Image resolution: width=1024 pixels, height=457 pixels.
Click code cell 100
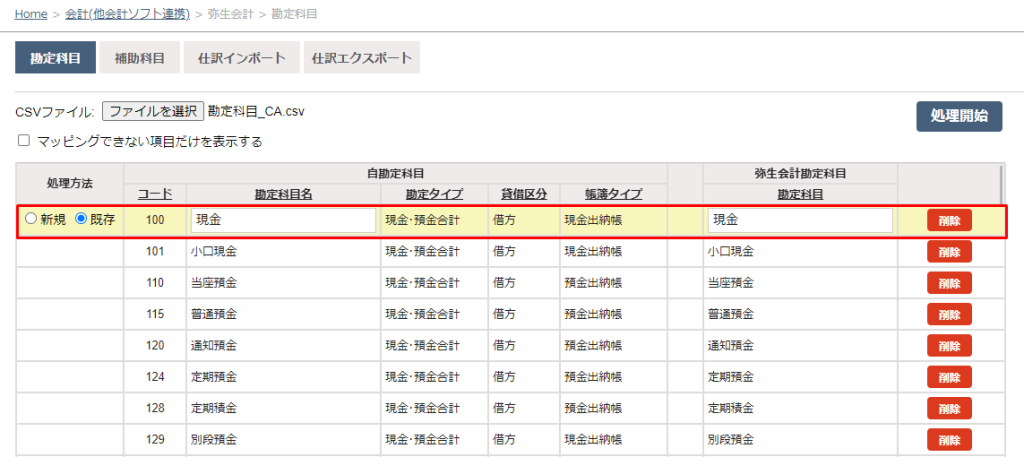click(155, 221)
